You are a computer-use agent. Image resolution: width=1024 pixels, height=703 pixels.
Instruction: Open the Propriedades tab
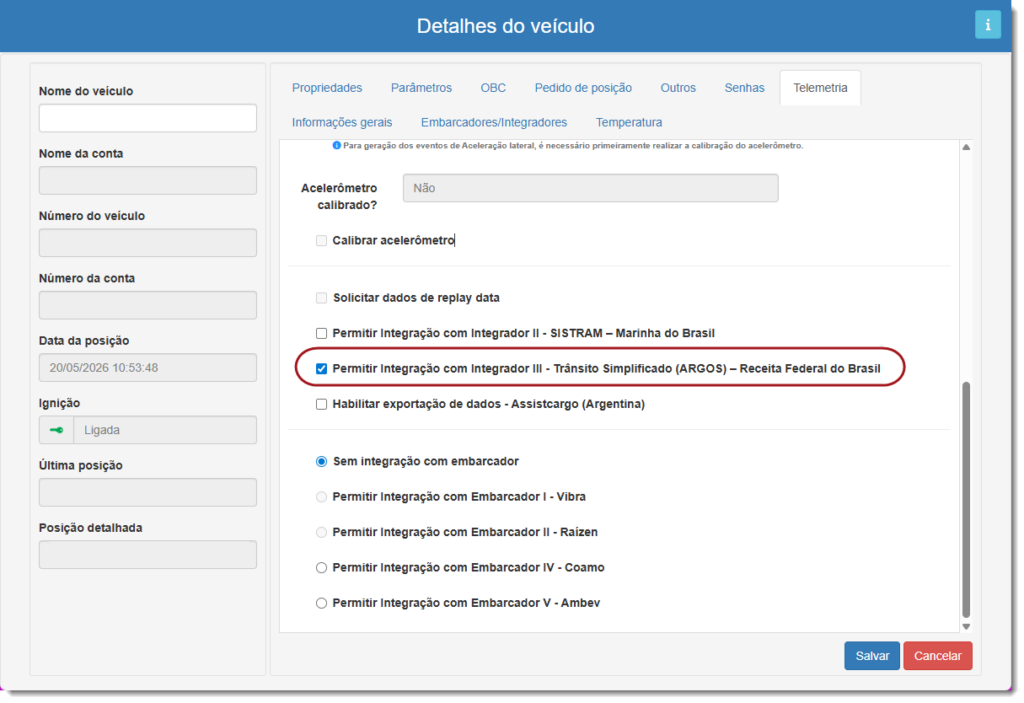tap(327, 88)
